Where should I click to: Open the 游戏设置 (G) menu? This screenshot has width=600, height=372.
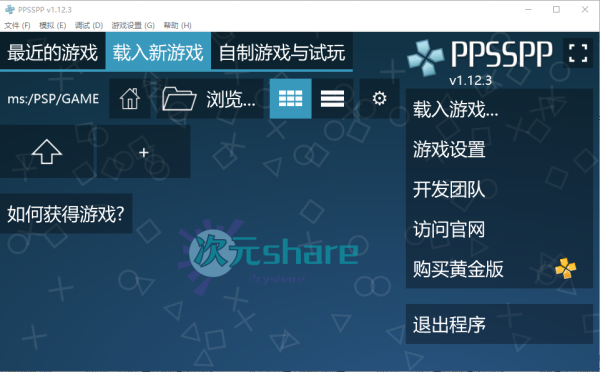133,25
